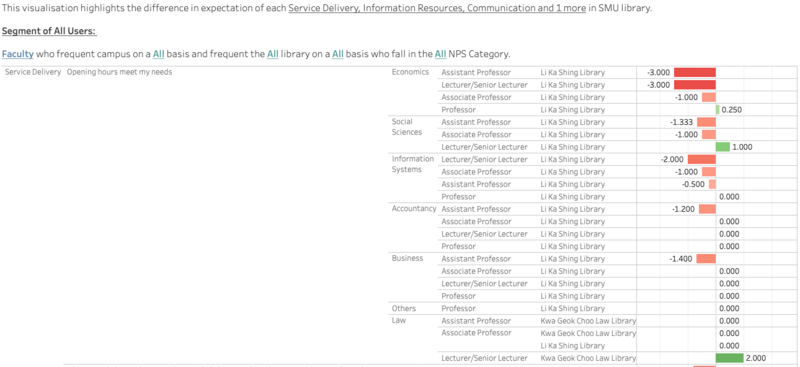Screen dimensions: 800x367
Task: Select the Law faculty row header
Action: click(397, 321)
